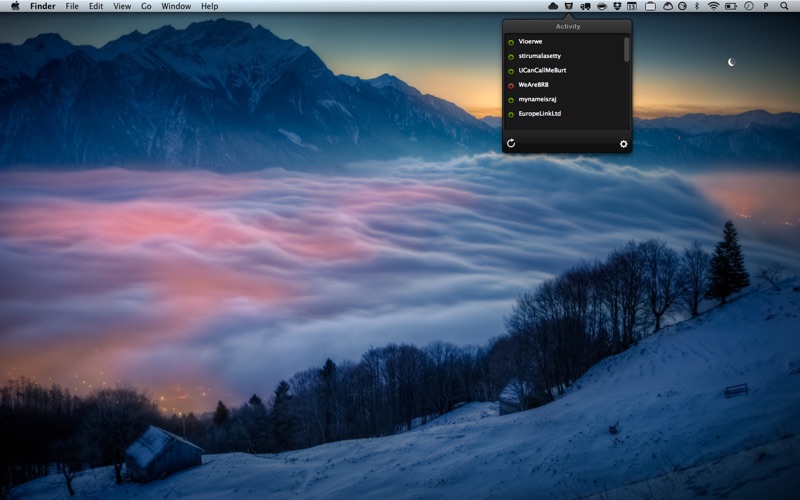The height and width of the screenshot is (500, 800).
Task: Open Spotlight search magnifier icon
Action: coord(784,6)
